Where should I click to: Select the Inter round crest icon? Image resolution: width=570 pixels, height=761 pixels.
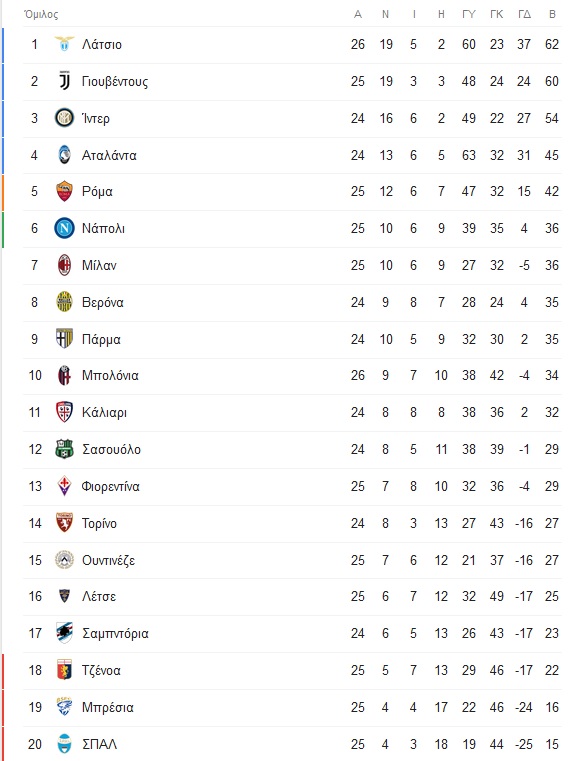pyautogui.click(x=64, y=118)
